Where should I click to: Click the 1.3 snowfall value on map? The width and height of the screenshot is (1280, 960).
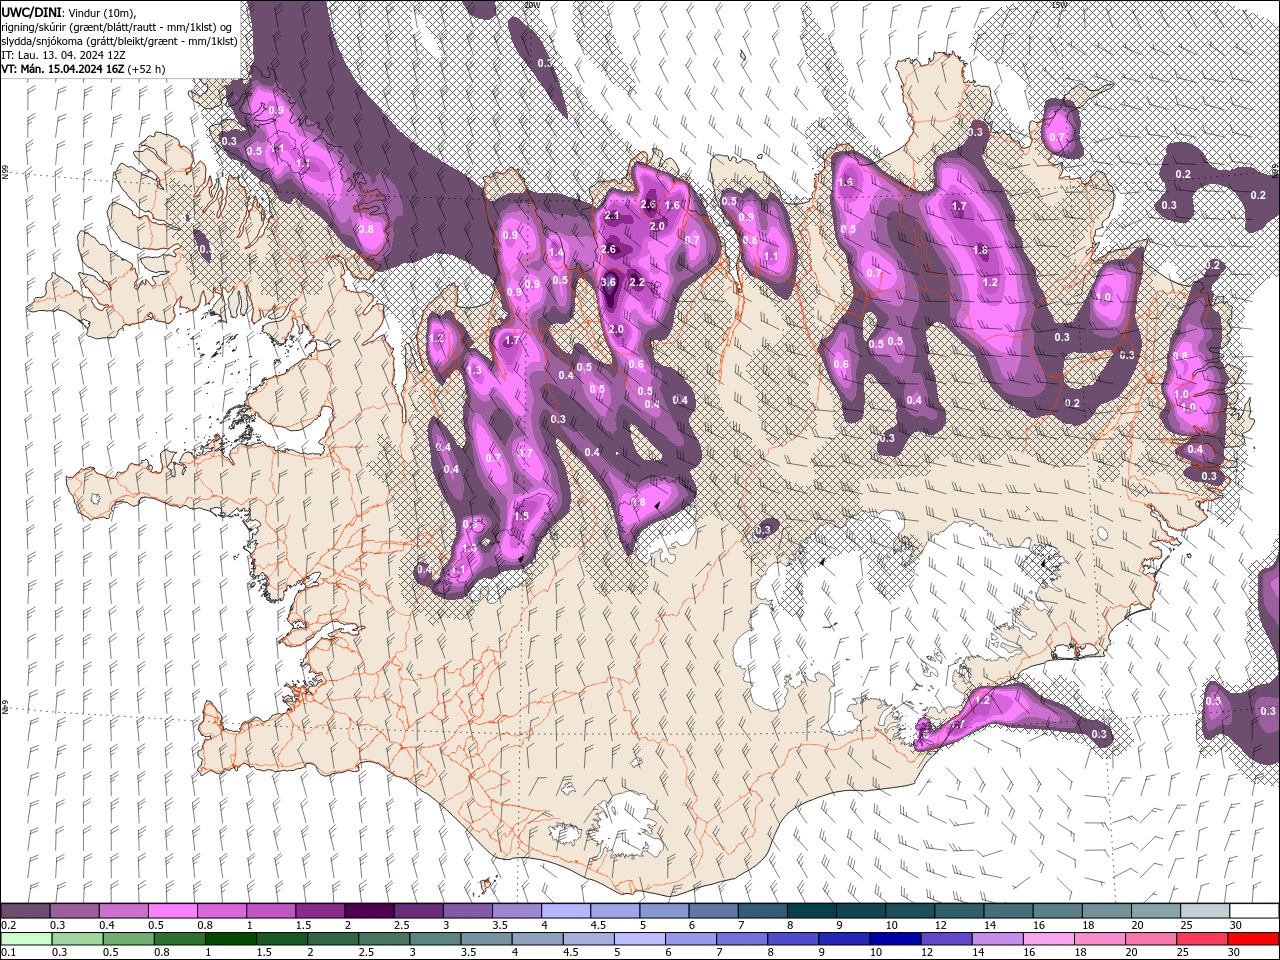point(474,370)
